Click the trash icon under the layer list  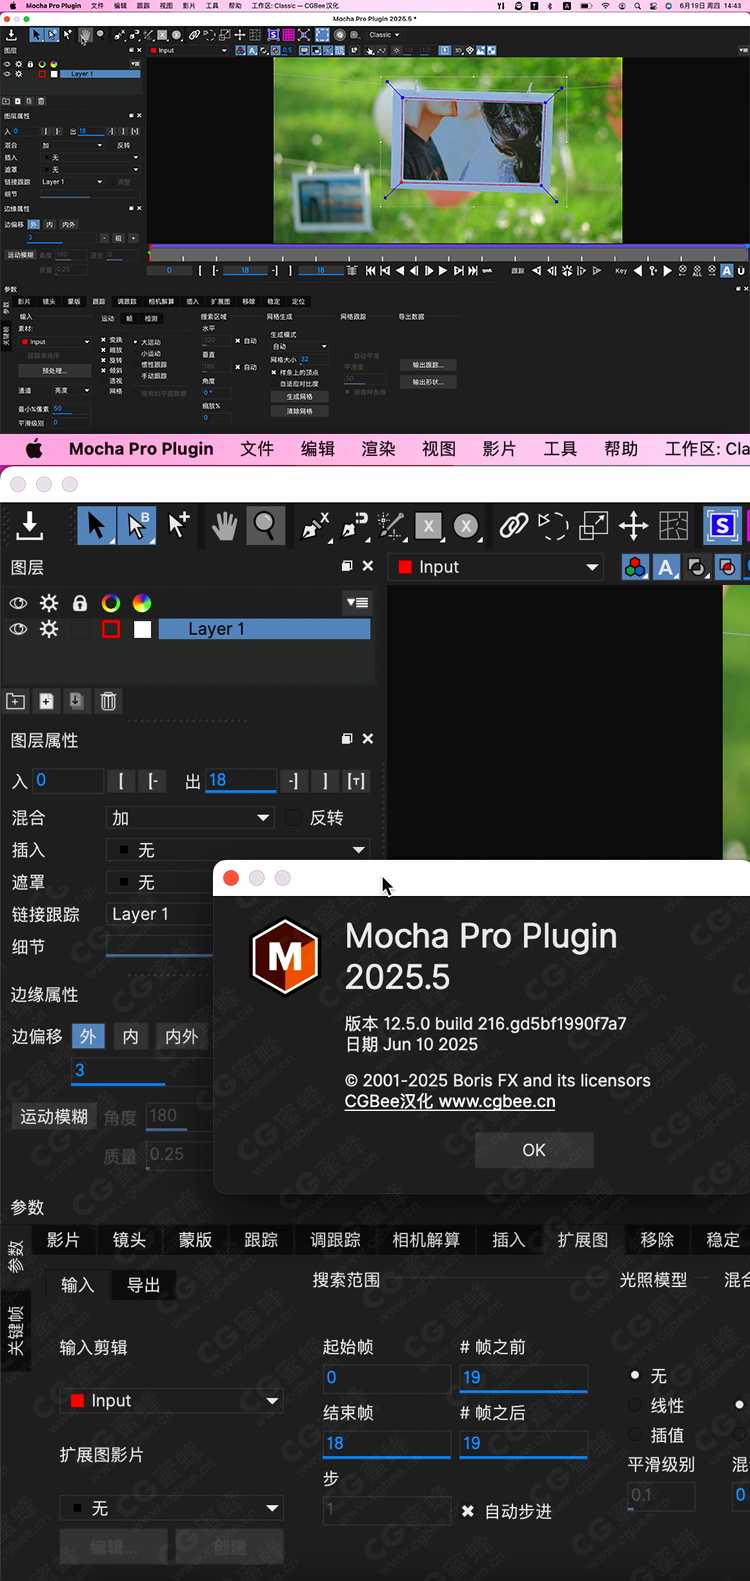click(108, 701)
